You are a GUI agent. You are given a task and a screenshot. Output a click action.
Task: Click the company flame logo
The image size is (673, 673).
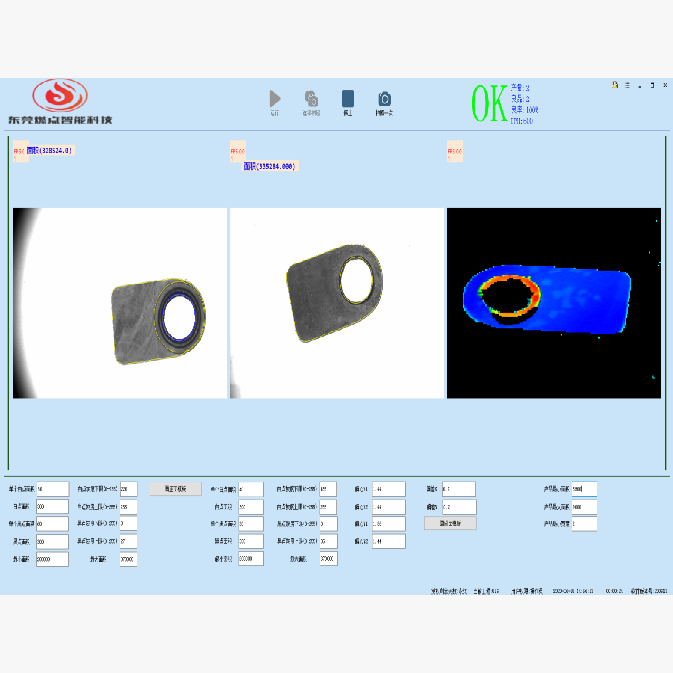[x=60, y=96]
